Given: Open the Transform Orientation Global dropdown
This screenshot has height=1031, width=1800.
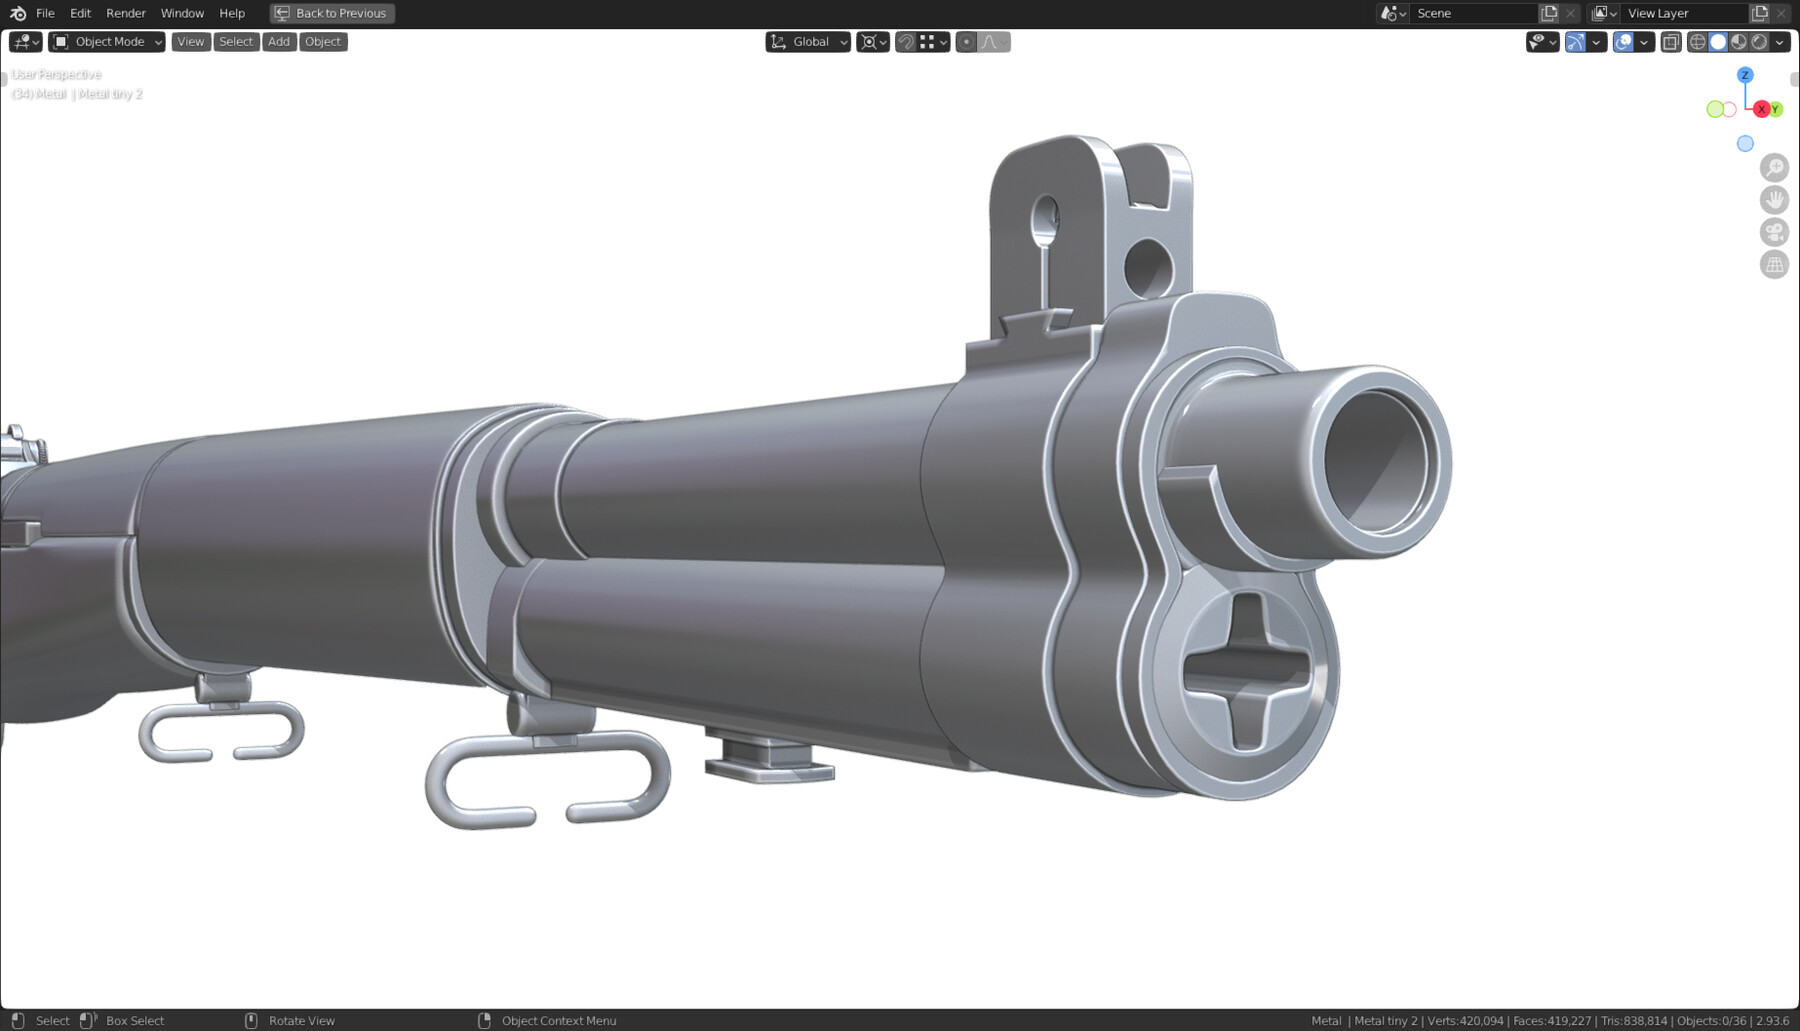Looking at the screenshot, I should point(808,41).
